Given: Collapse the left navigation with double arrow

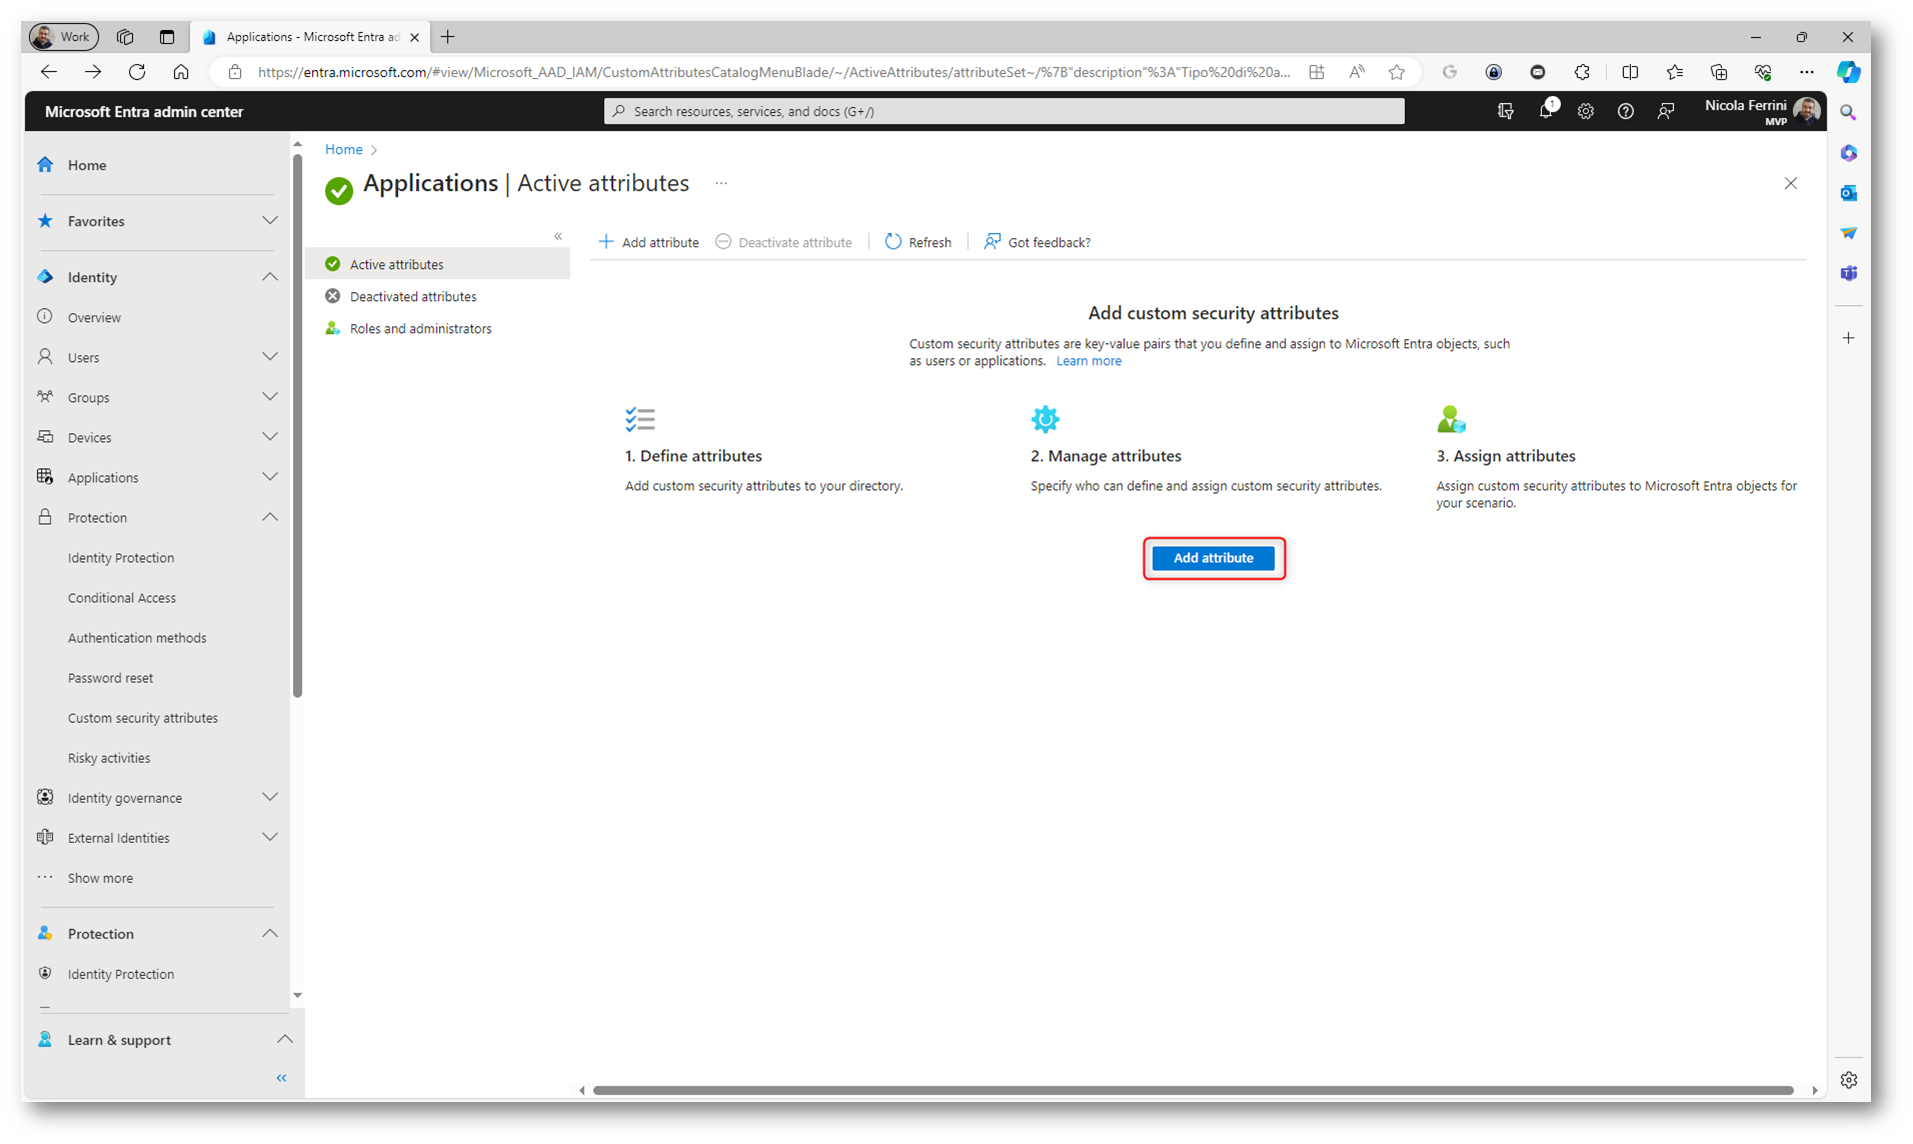Looking at the screenshot, I should [281, 1078].
